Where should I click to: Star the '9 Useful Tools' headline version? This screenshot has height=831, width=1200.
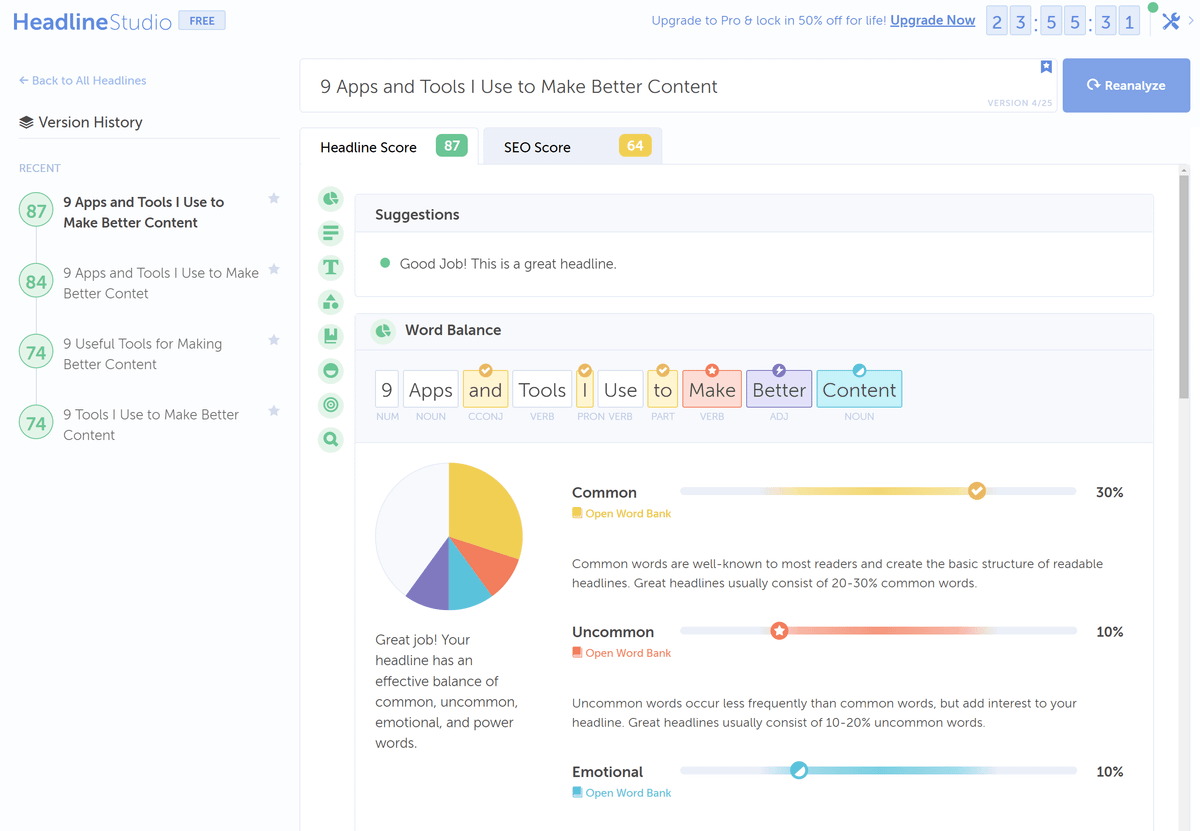(x=274, y=340)
